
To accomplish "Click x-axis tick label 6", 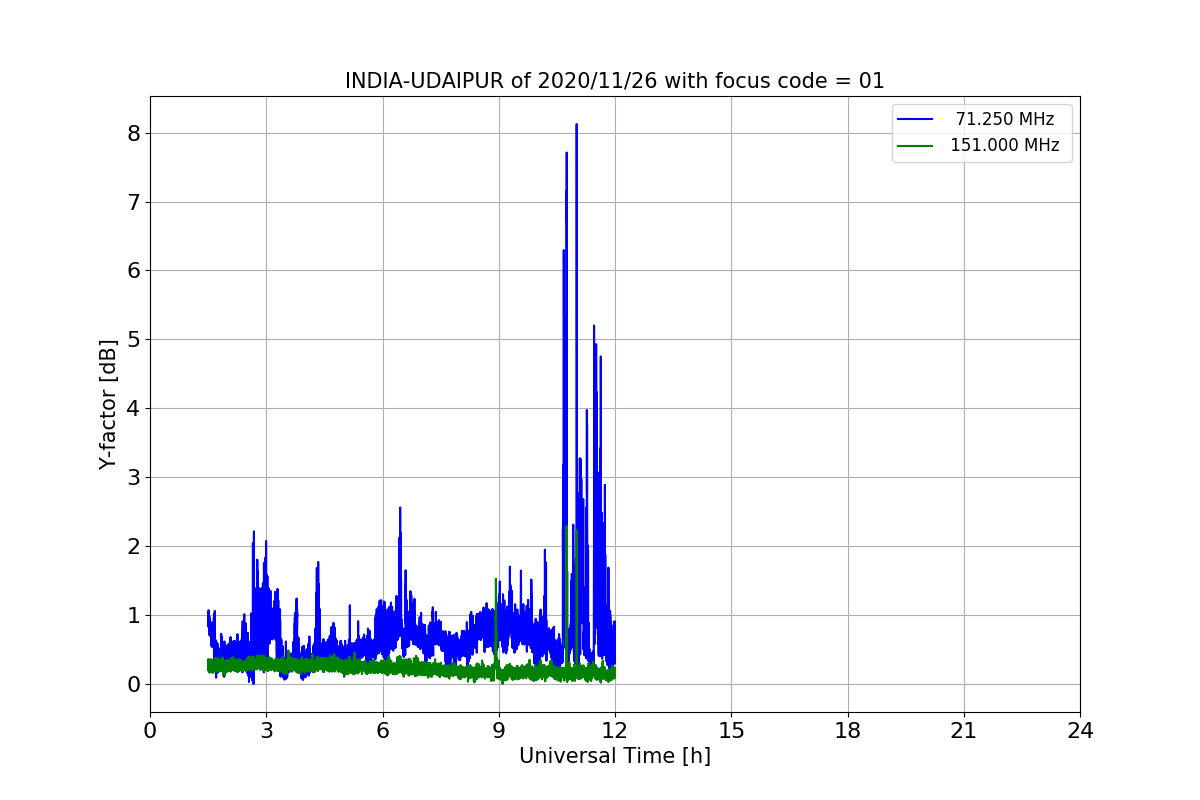I will (x=382, y=731).
